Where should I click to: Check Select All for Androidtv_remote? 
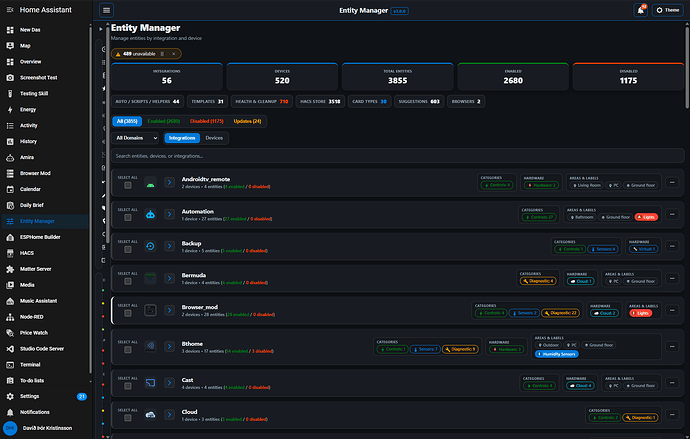(x=128, y=186)
